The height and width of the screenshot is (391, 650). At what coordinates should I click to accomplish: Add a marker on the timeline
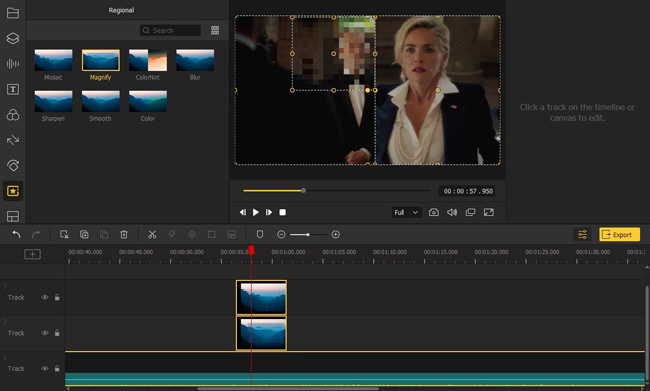click(260, 235)
